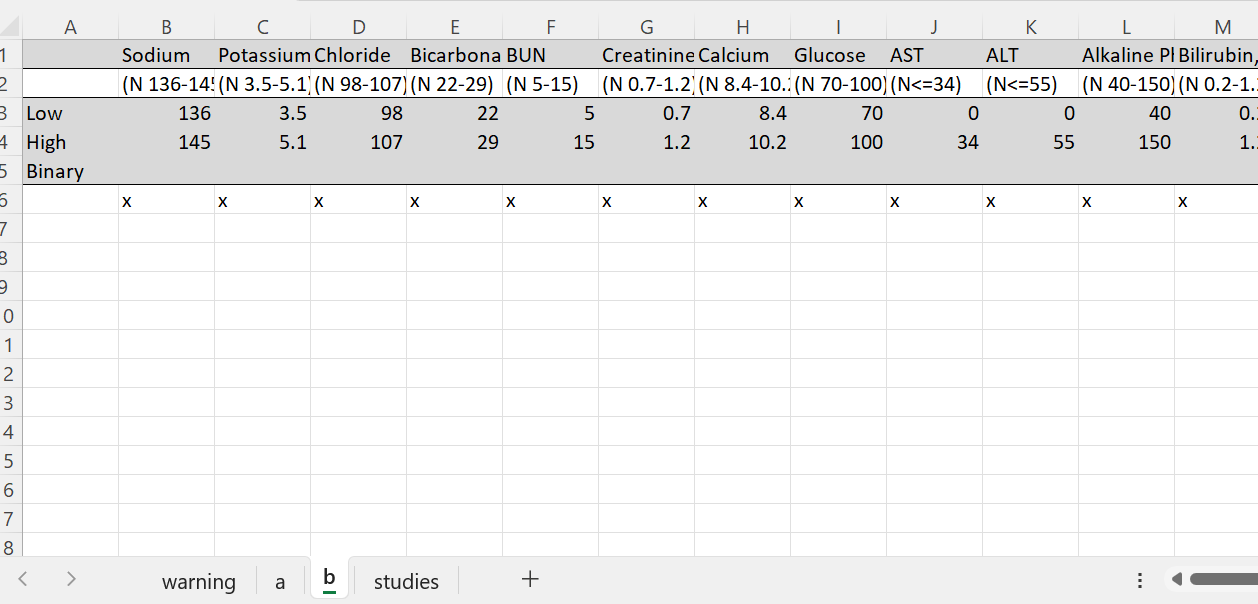The width and height of the screenshot is (1258, 604).
Task: Select the Sodium High value 145 cell
Action: pyautogui.click(x=166, y=142)
